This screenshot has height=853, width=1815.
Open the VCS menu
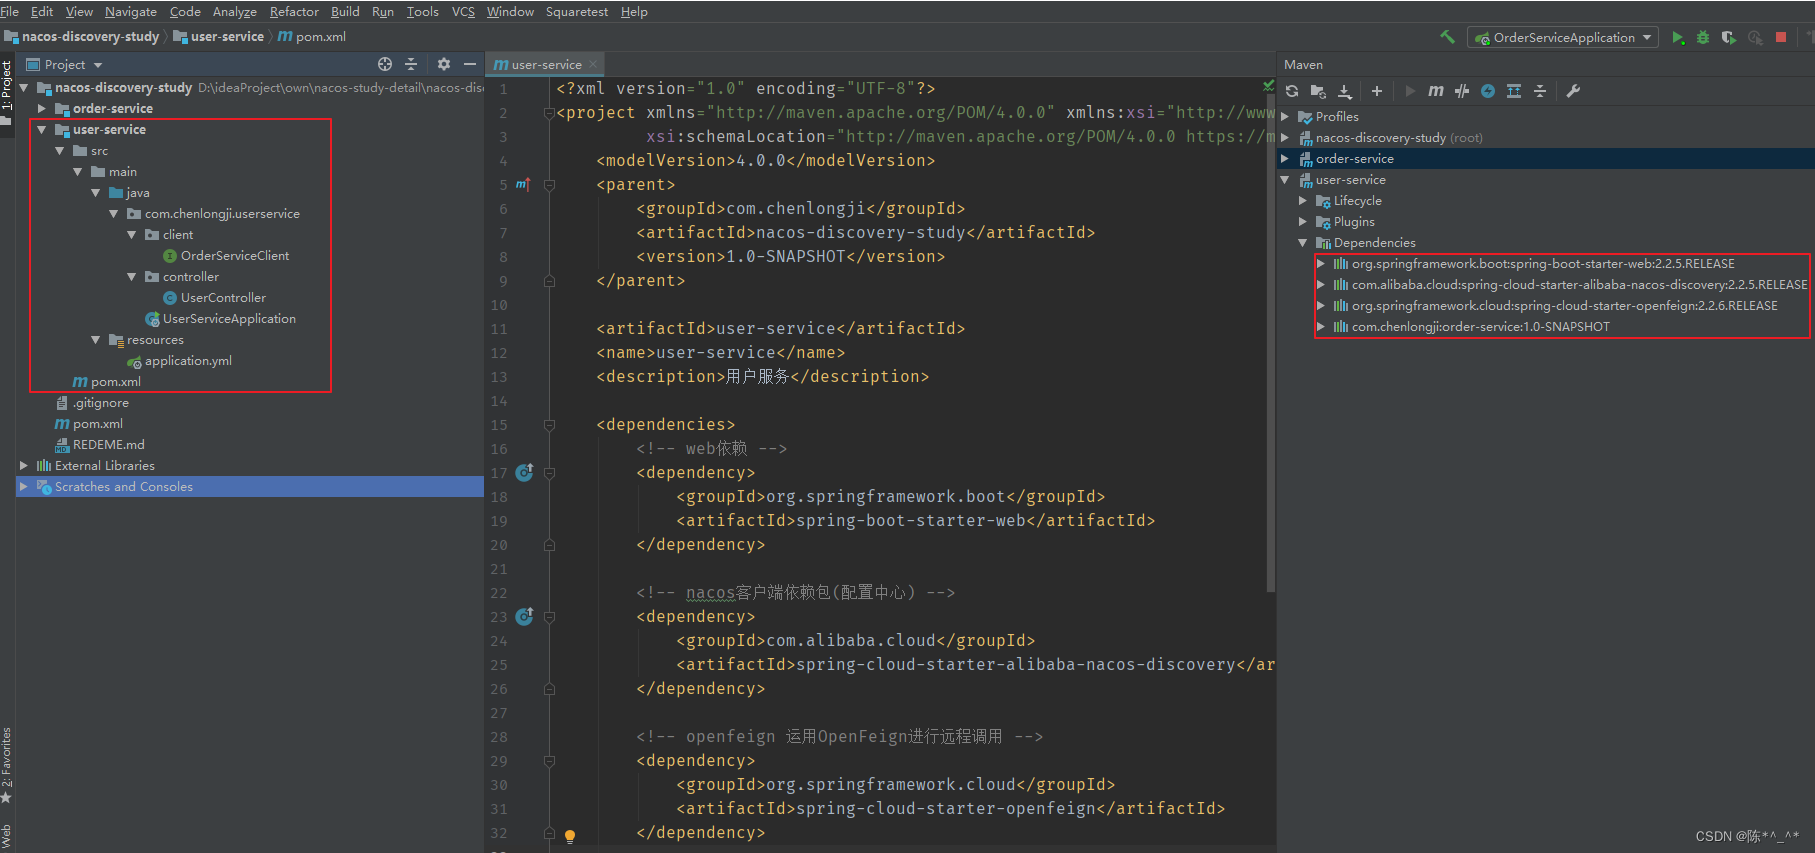click(463, 11)
